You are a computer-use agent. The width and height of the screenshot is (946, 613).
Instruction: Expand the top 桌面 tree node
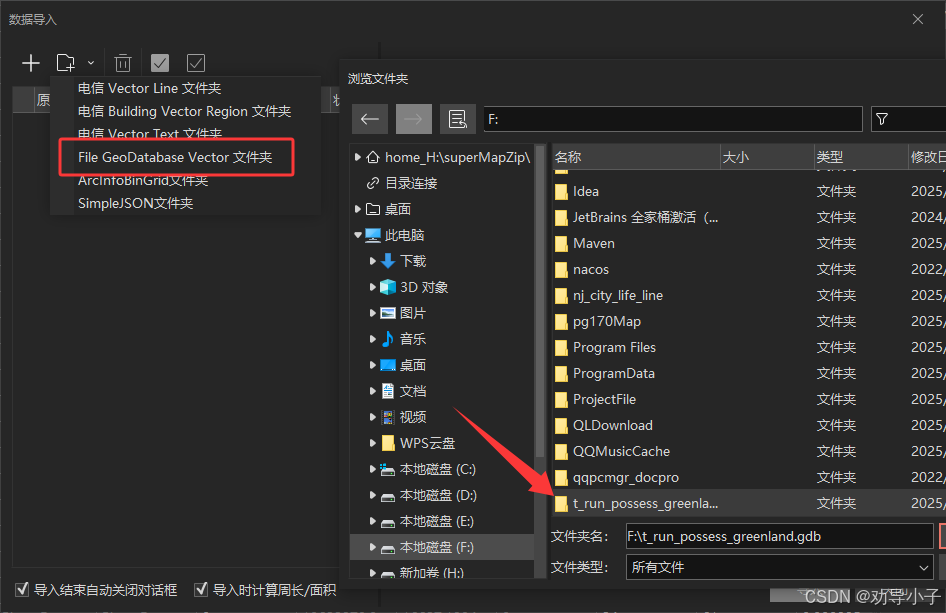pos(358,209)
